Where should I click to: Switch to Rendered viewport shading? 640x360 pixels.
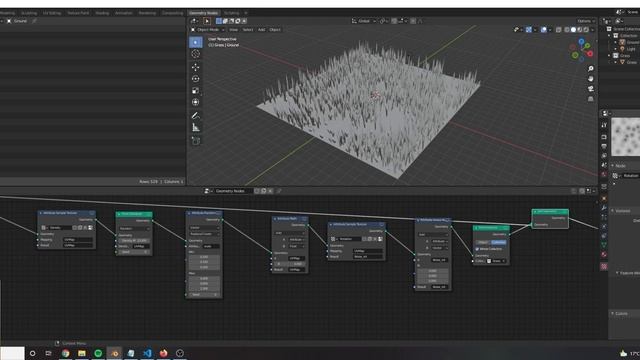(587, 30)
